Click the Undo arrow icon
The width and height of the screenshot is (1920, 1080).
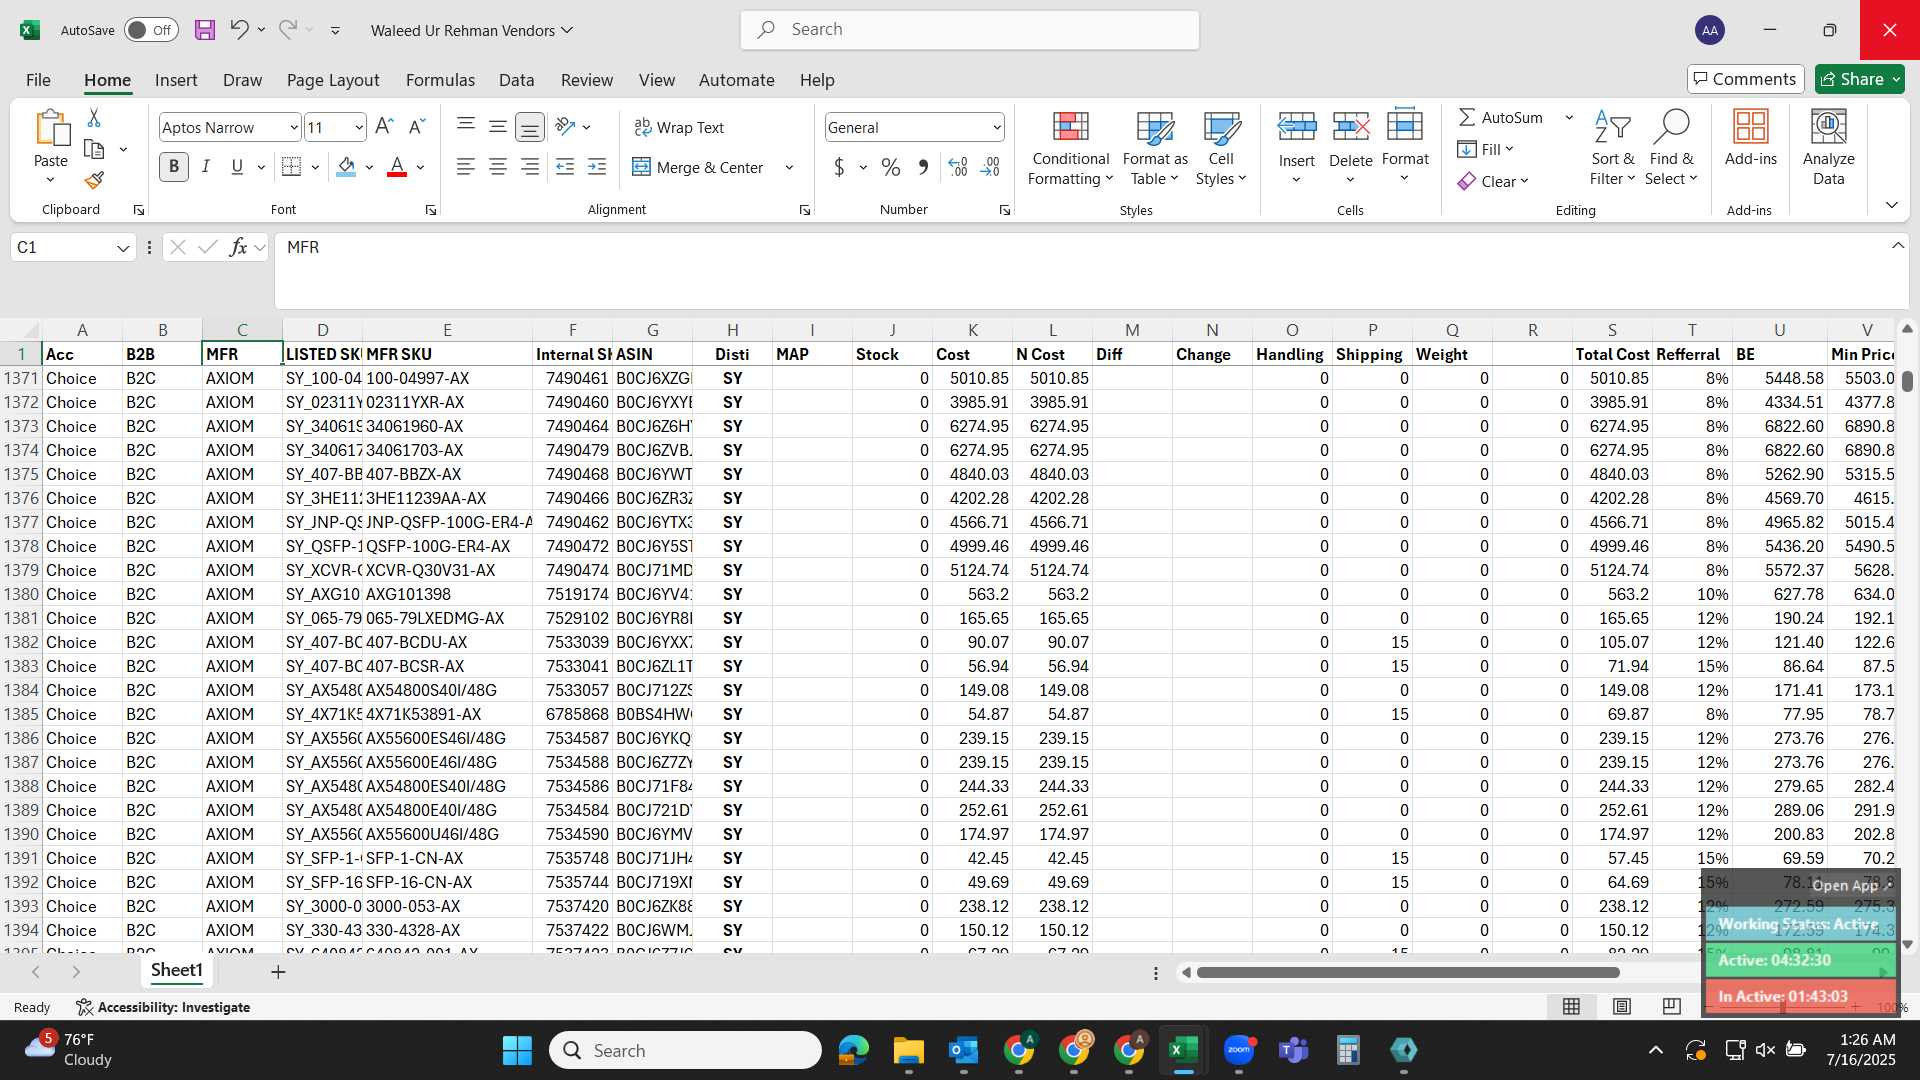[238, 30]
